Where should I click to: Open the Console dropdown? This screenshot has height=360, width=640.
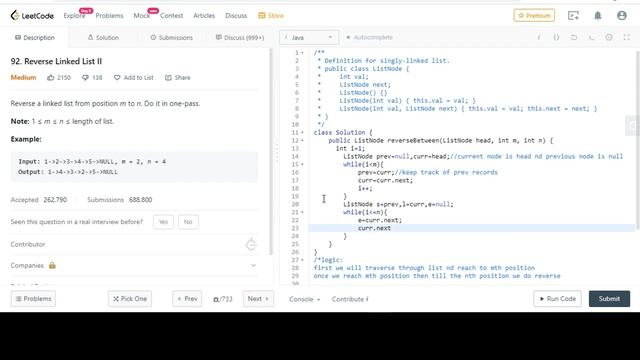pyautogui.click(x=304, y=299)
